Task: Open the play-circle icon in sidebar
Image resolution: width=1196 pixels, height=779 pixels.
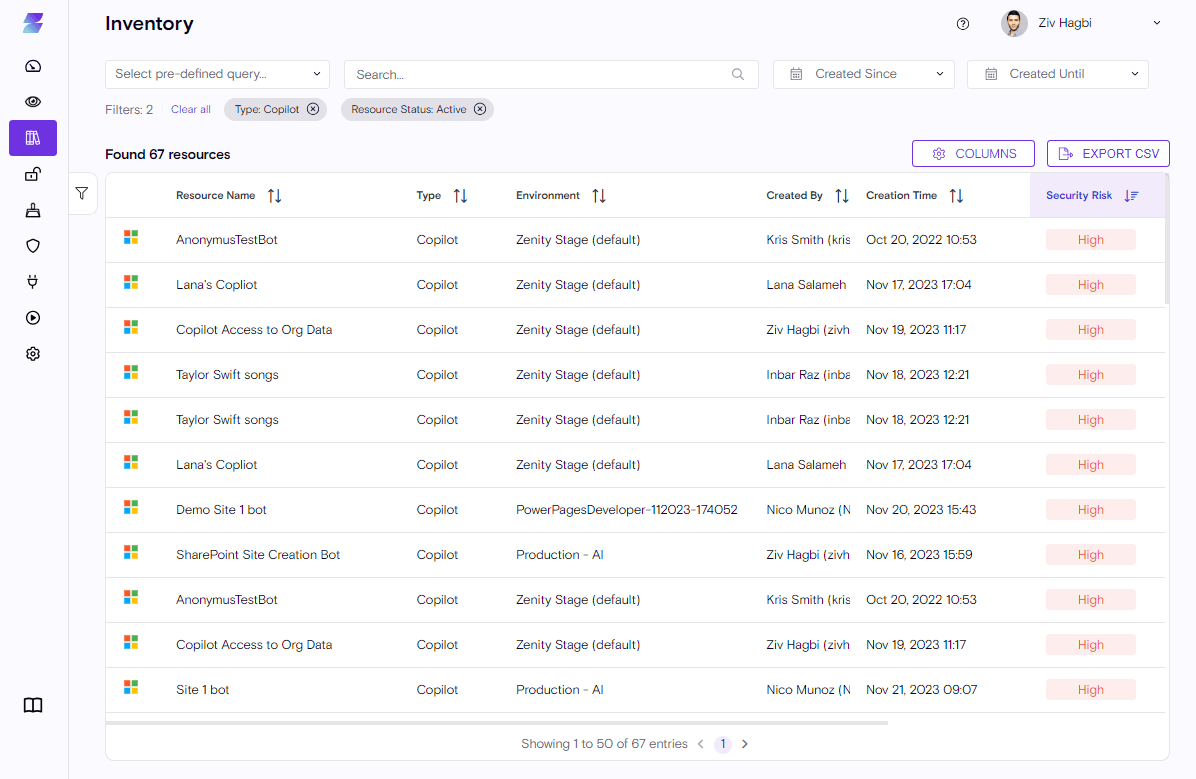Action: click(x=33, y=317)
